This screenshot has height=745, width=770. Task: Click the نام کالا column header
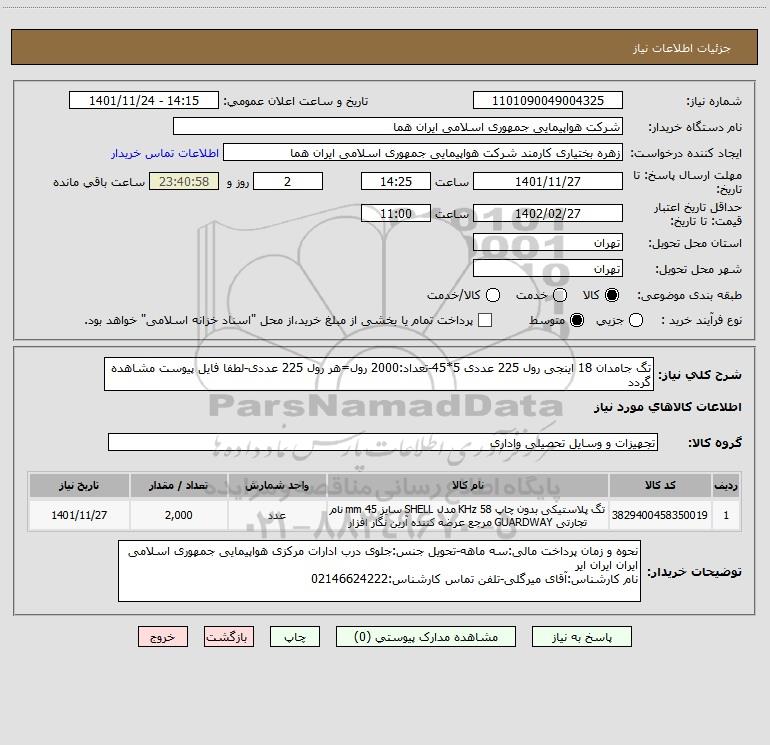(x=468, y=486)
